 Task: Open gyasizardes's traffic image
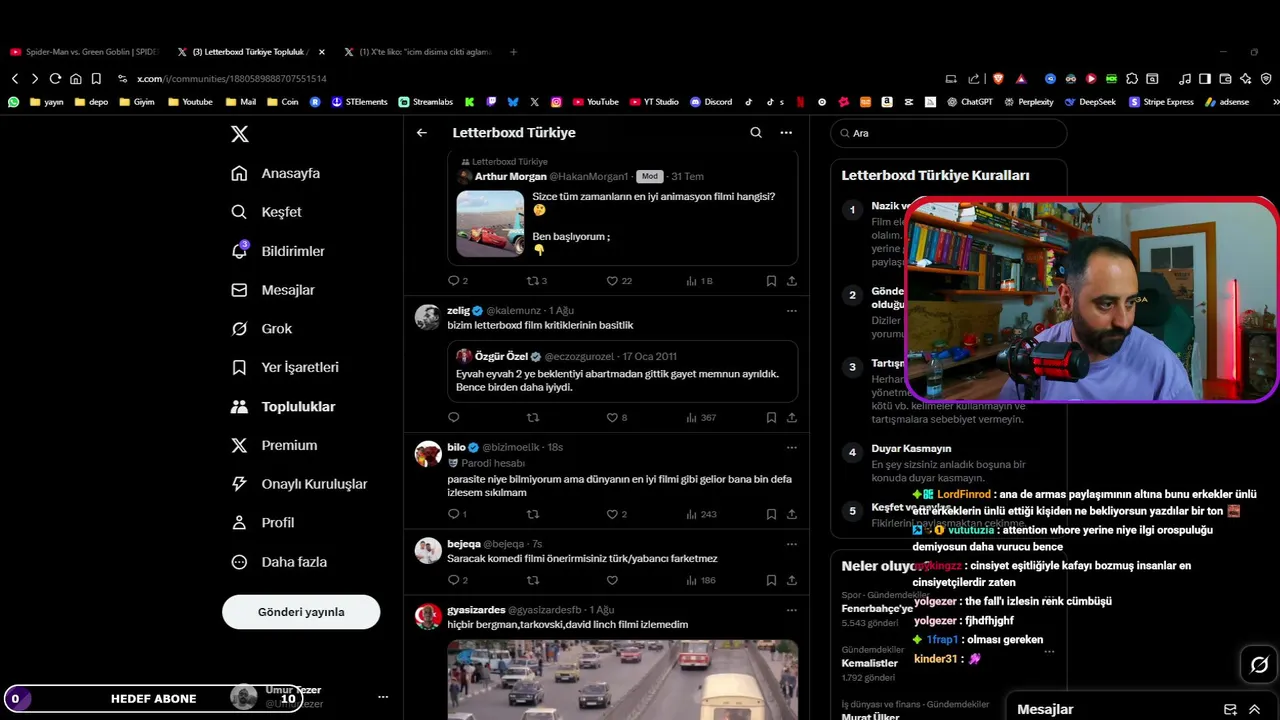click(622, 680)
